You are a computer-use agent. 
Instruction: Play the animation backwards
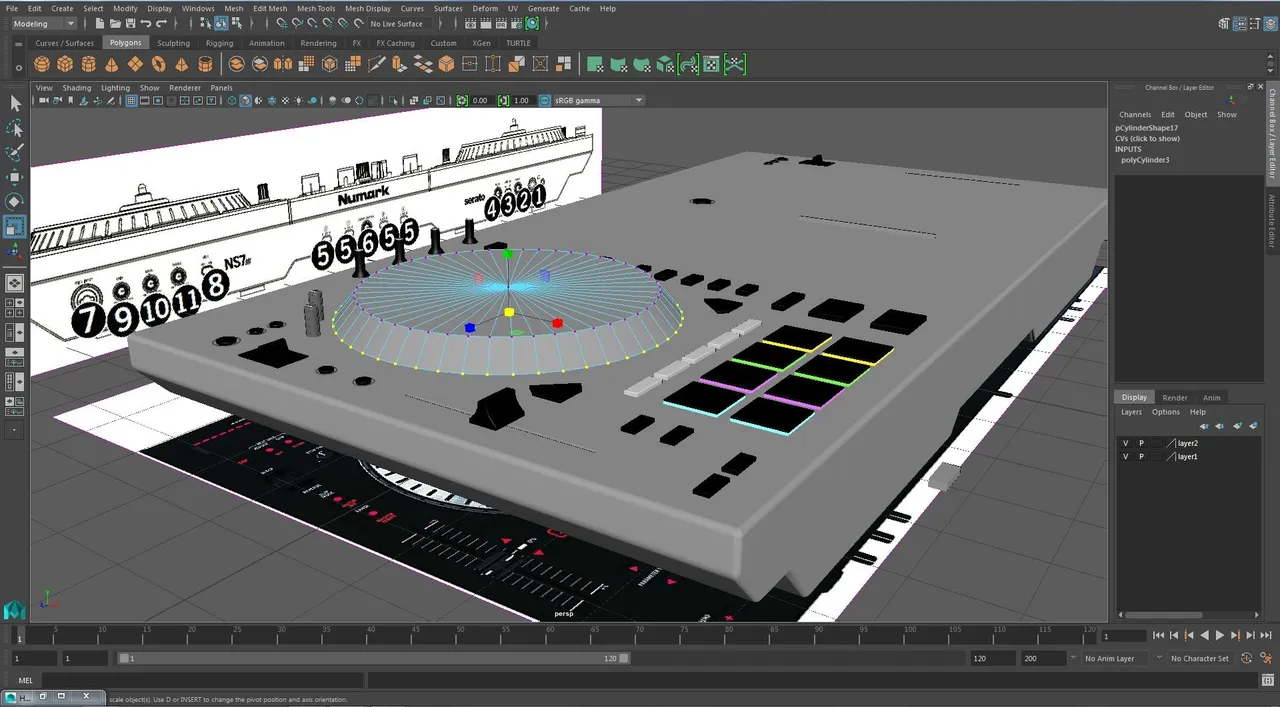[1205, 635]
